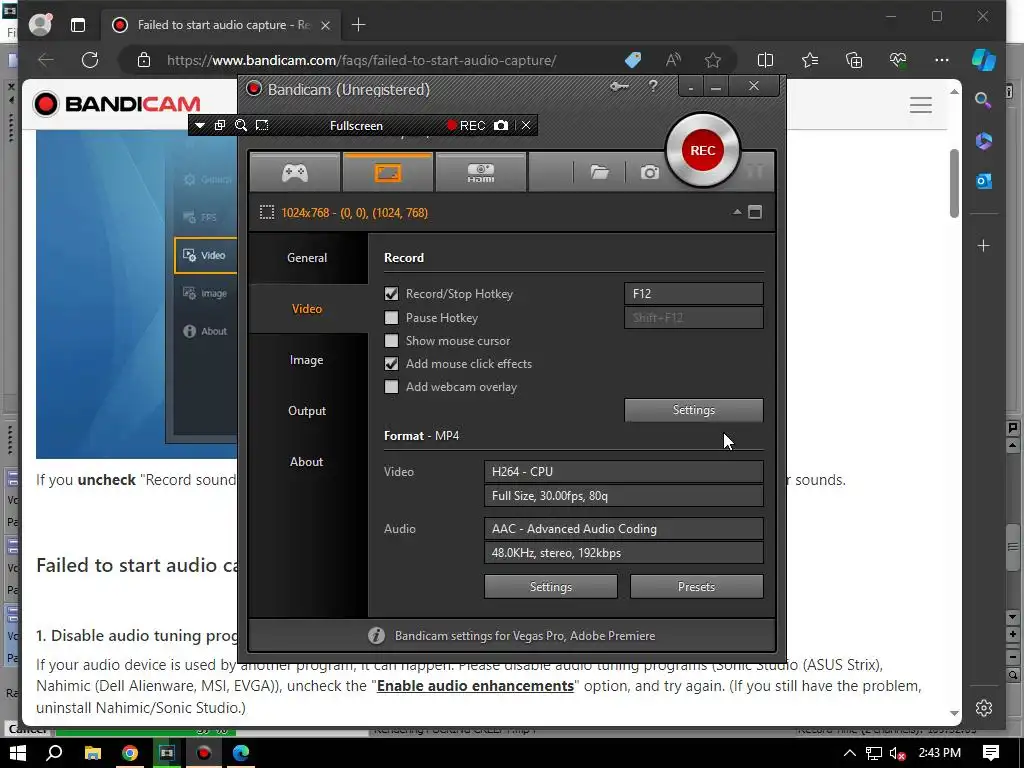Click the Record/Stop hotkey F12 field
This screenshot has height=768, width=1024.
tap(694, 294)
